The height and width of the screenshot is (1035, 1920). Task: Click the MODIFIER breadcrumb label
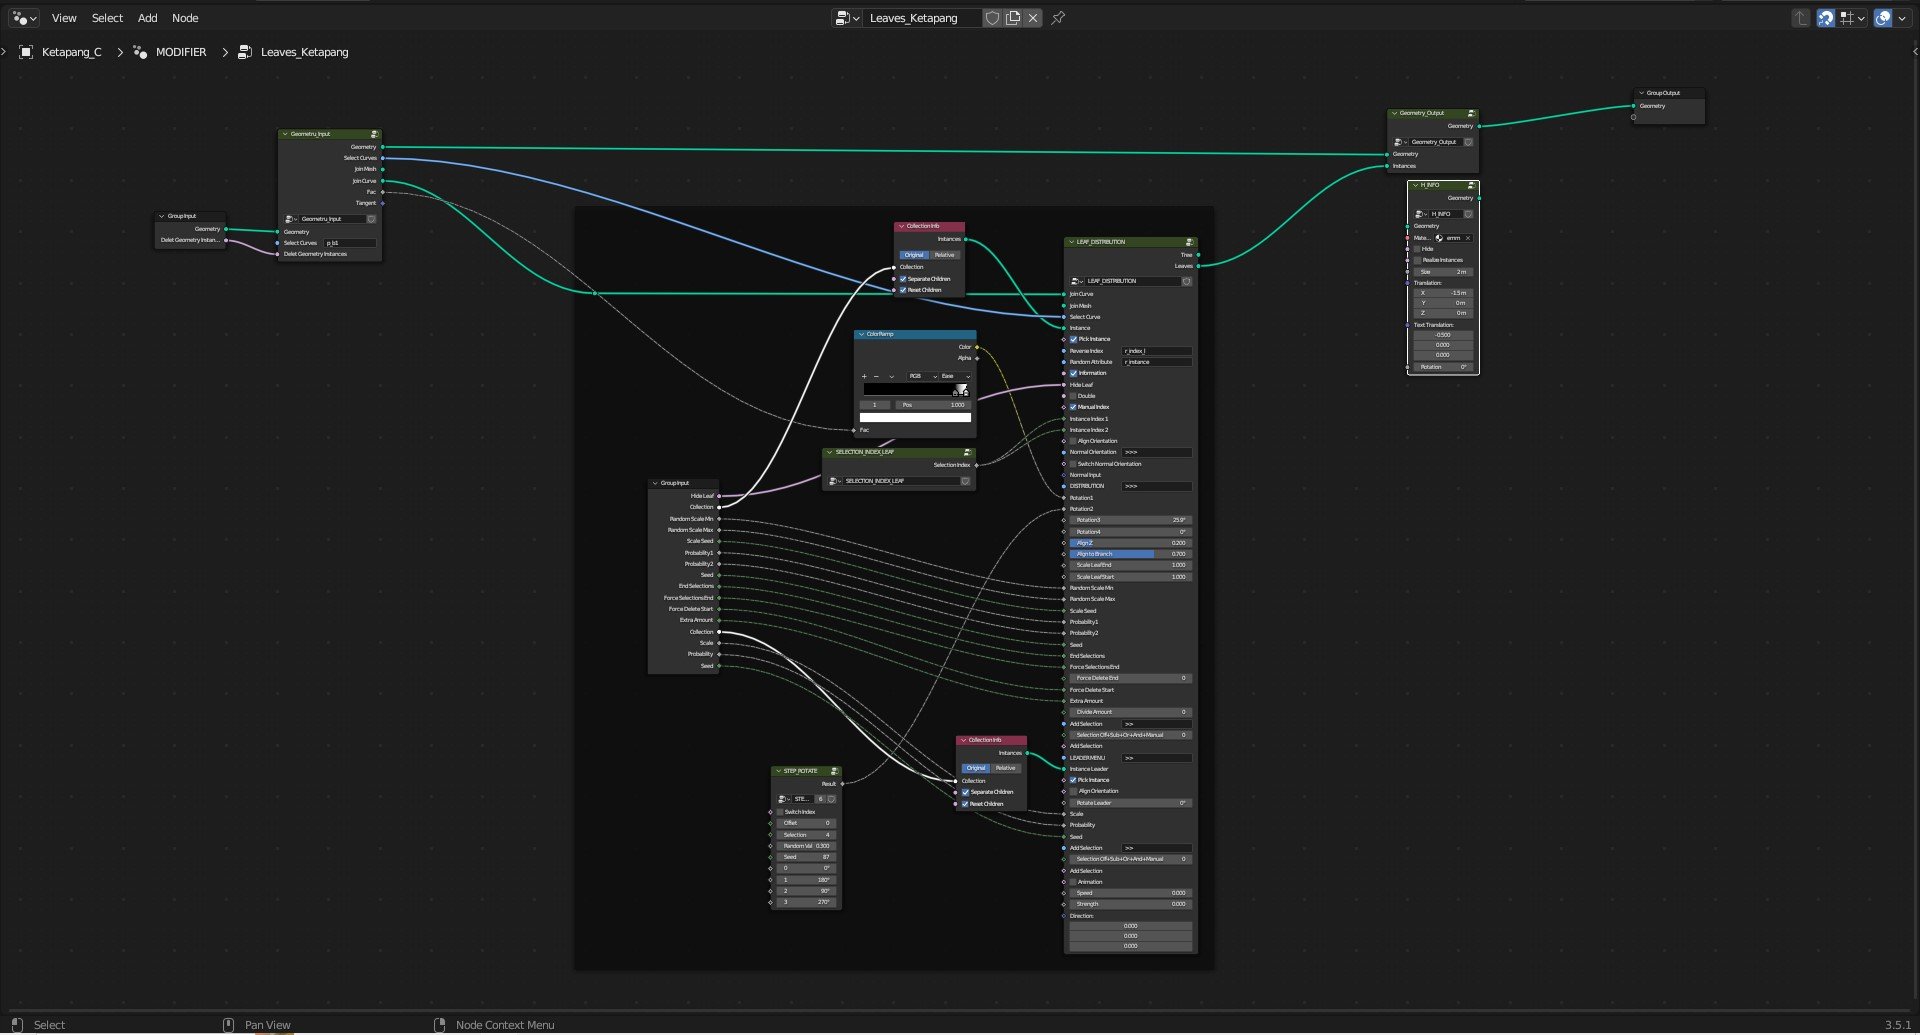click(181, 52)
